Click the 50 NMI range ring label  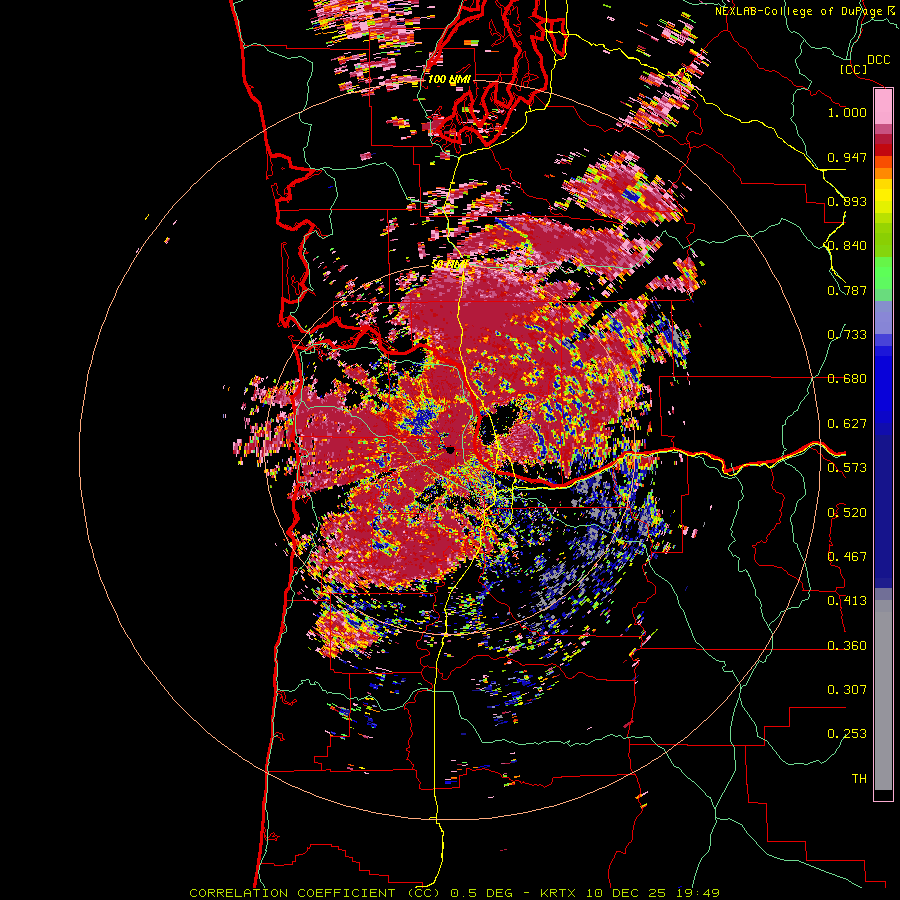click(x=449, y=264)
